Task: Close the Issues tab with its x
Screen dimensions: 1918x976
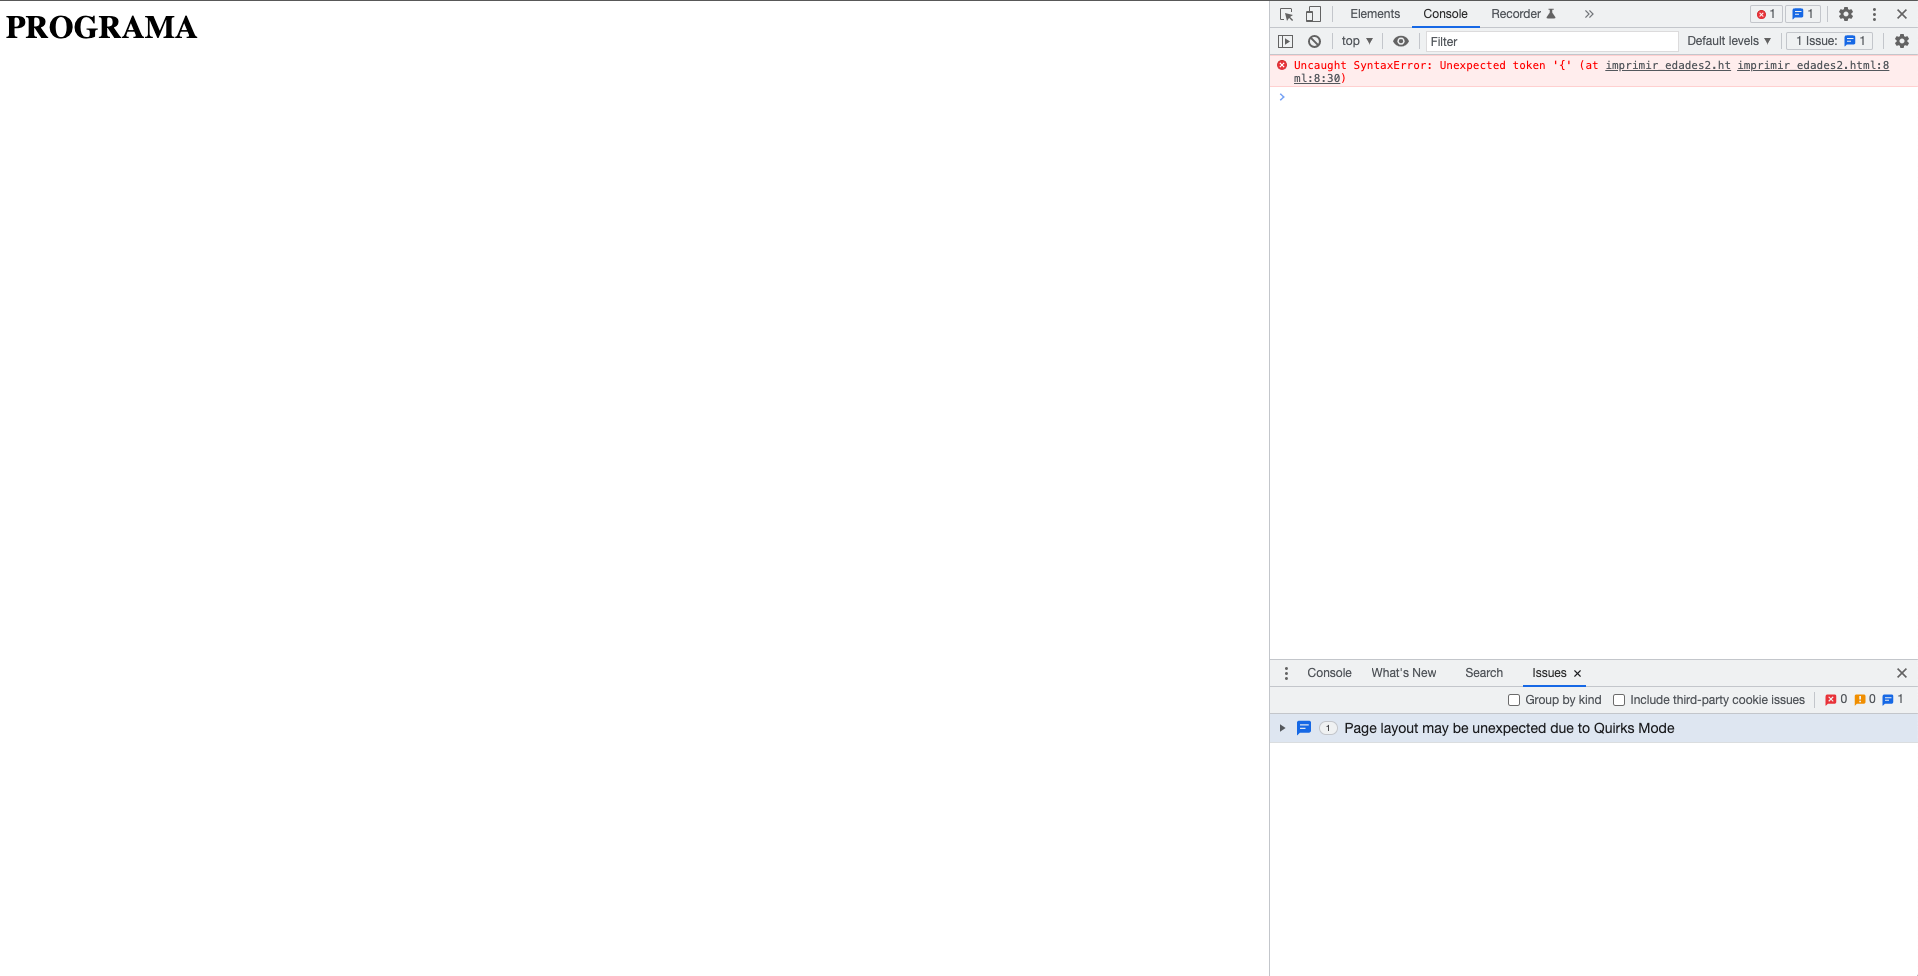Action: click(1577, 674)
